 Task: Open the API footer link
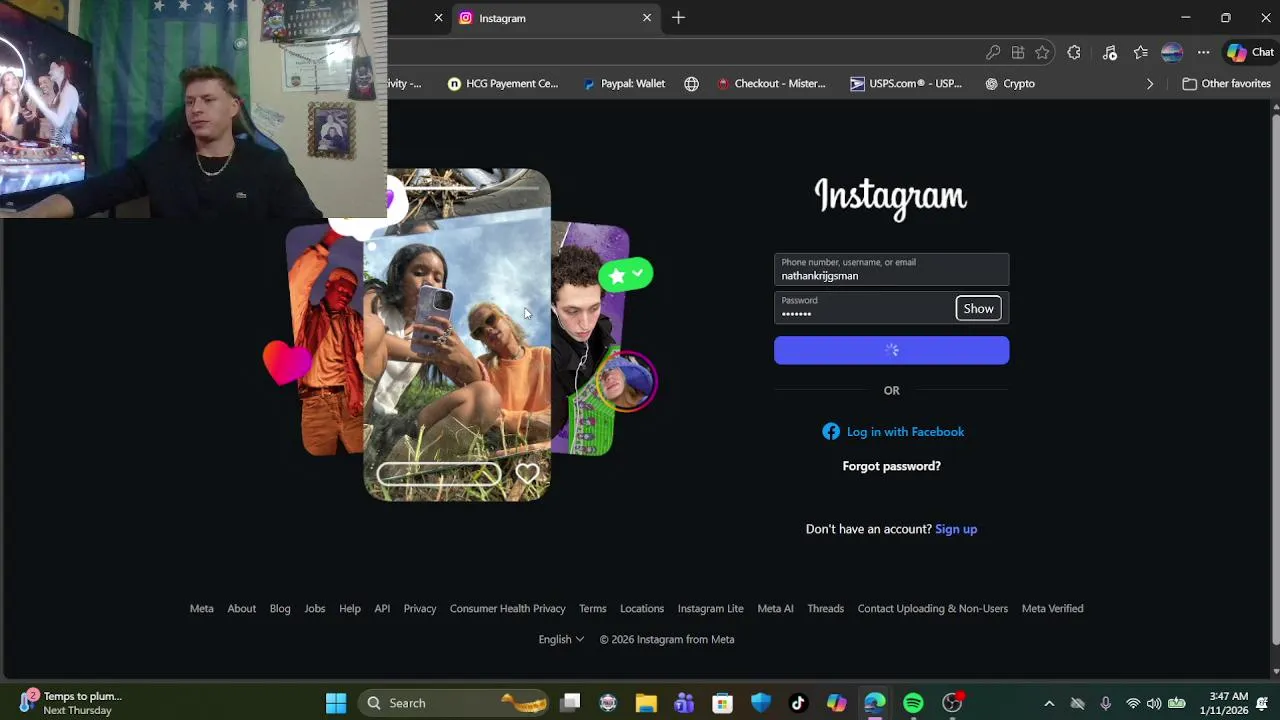382,608
